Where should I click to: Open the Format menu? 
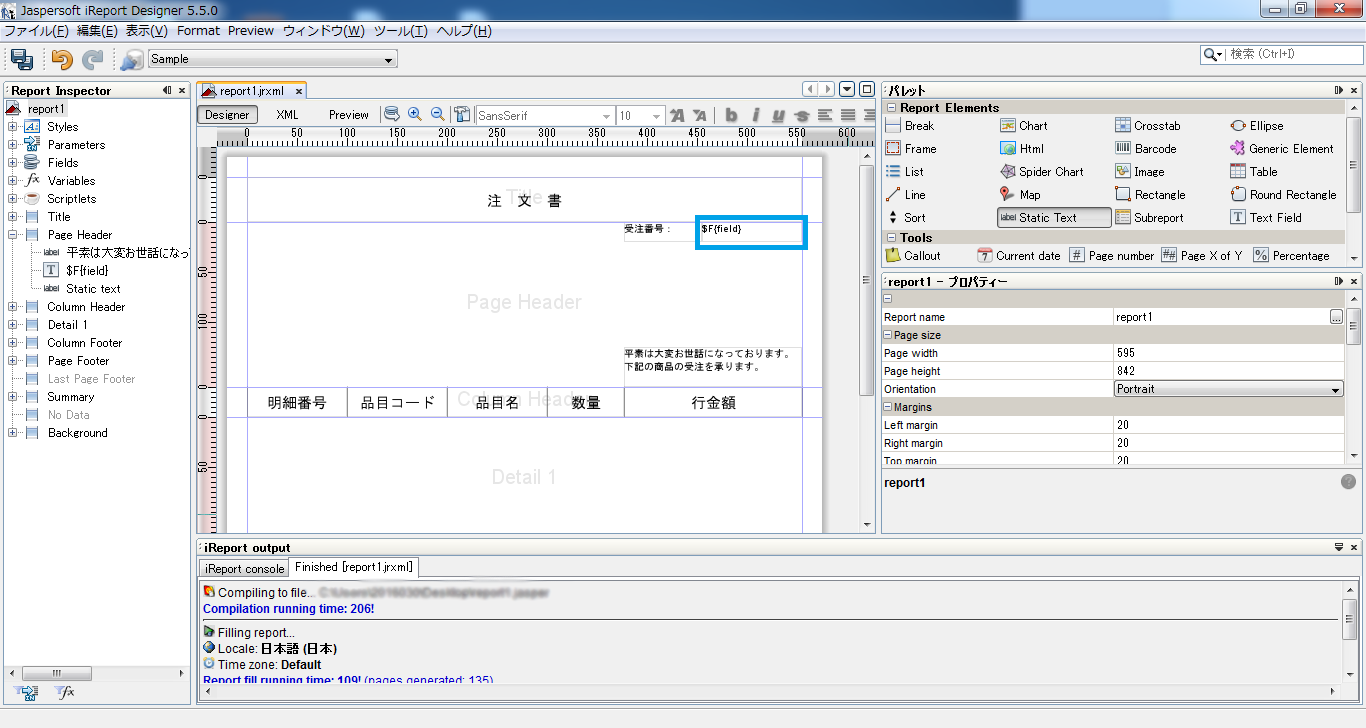[198, 30]
